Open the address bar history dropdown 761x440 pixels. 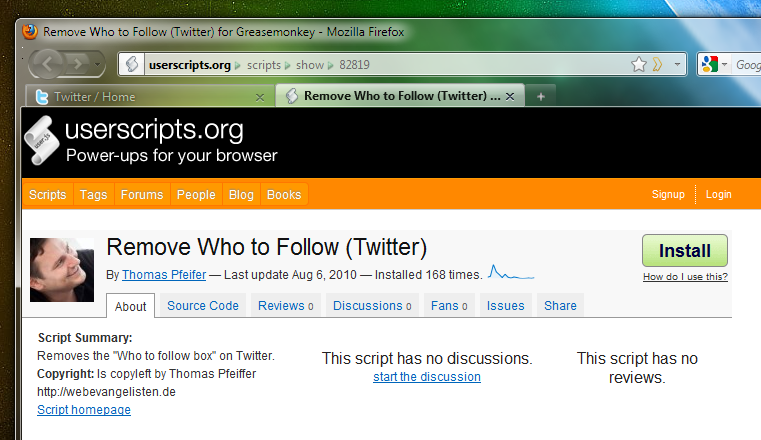(x=677, y=64)
